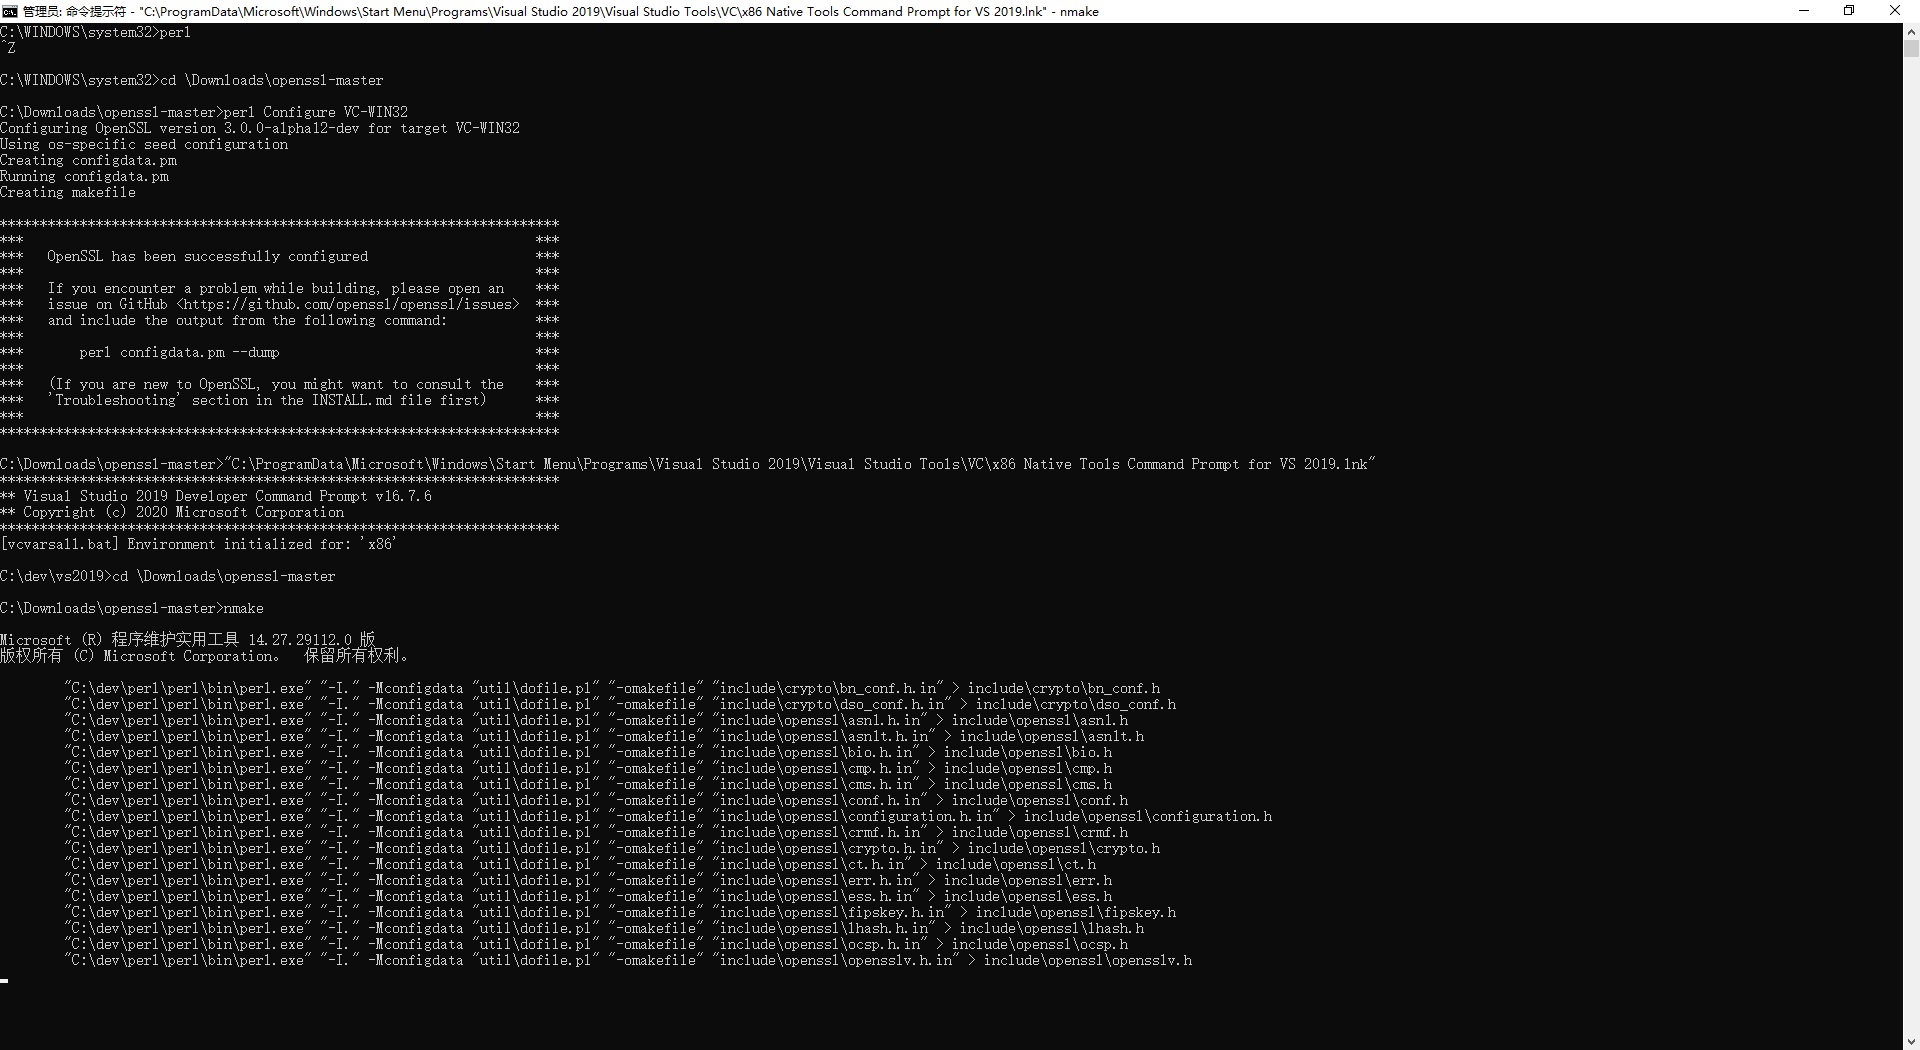Click 'and include the output' banner line

[247, 320]
